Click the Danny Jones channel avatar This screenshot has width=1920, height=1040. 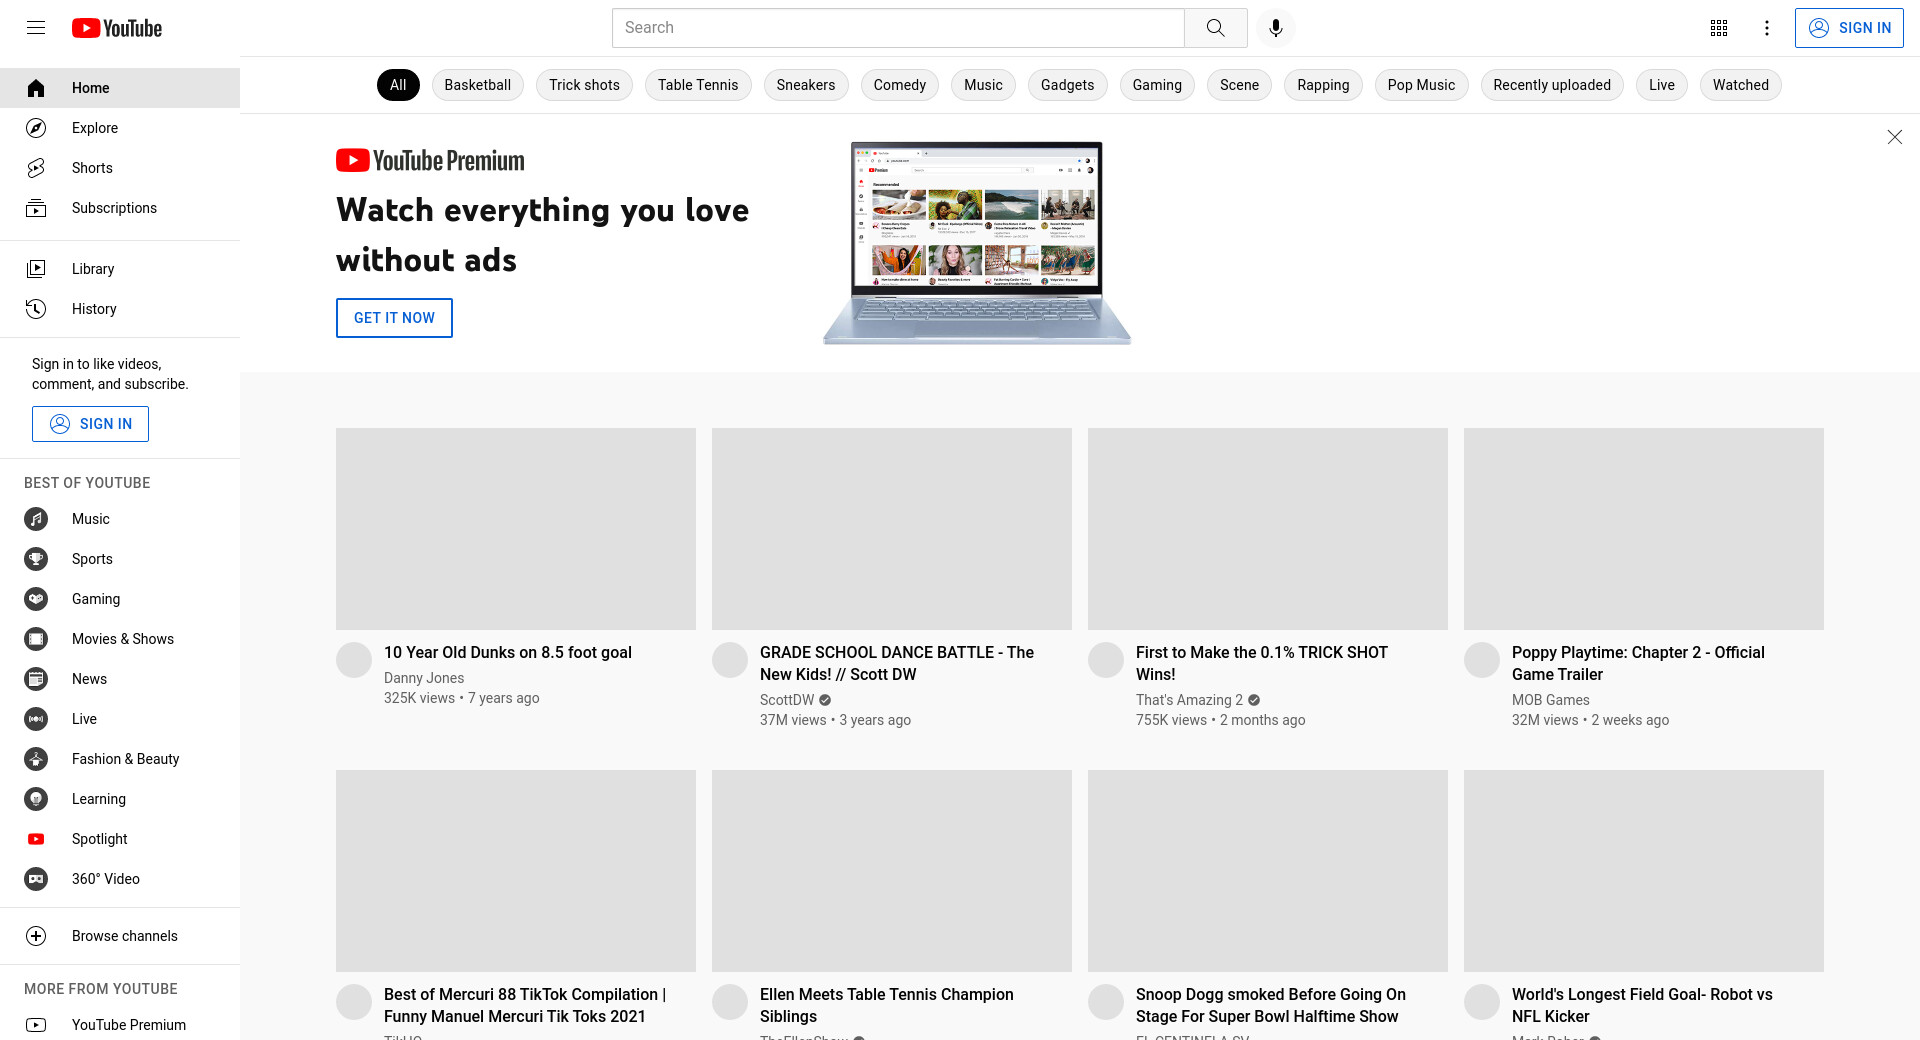coord(354,660)
